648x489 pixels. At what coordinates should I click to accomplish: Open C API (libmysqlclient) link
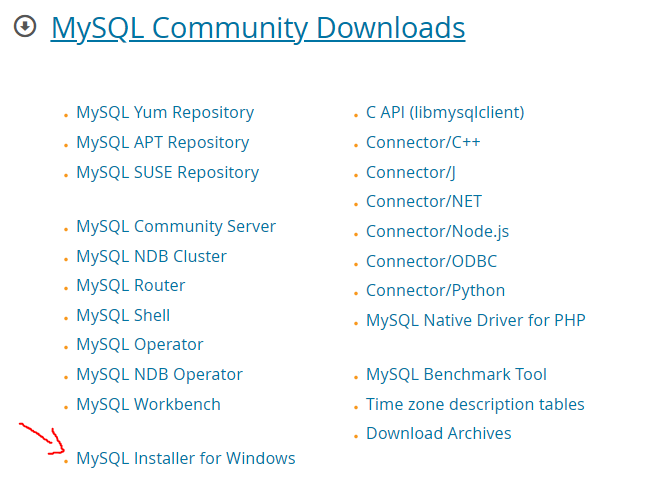point(445,112)
